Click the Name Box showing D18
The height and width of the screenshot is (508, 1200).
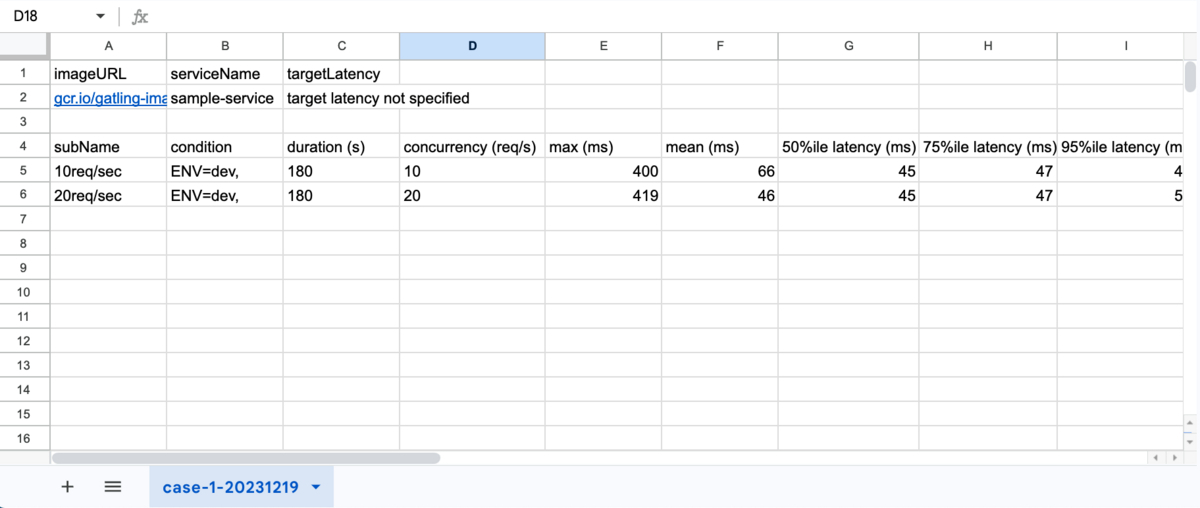45,17
